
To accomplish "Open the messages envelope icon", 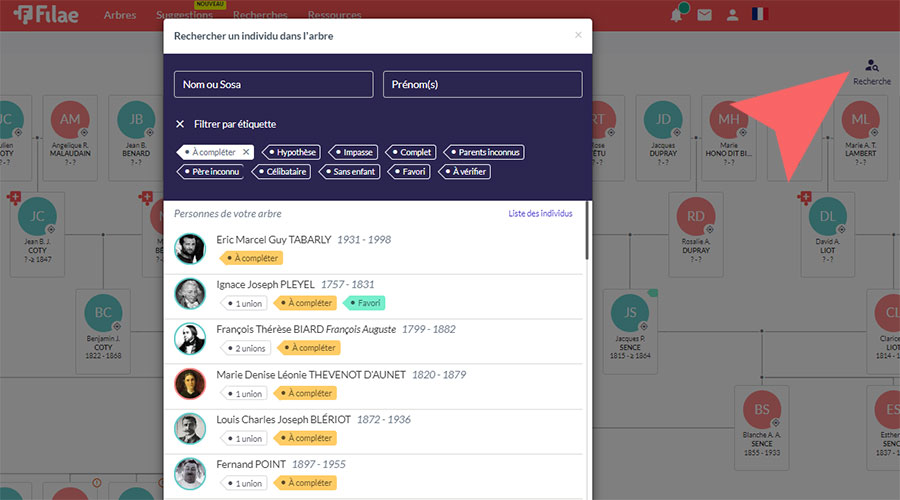I will point(705,15).
